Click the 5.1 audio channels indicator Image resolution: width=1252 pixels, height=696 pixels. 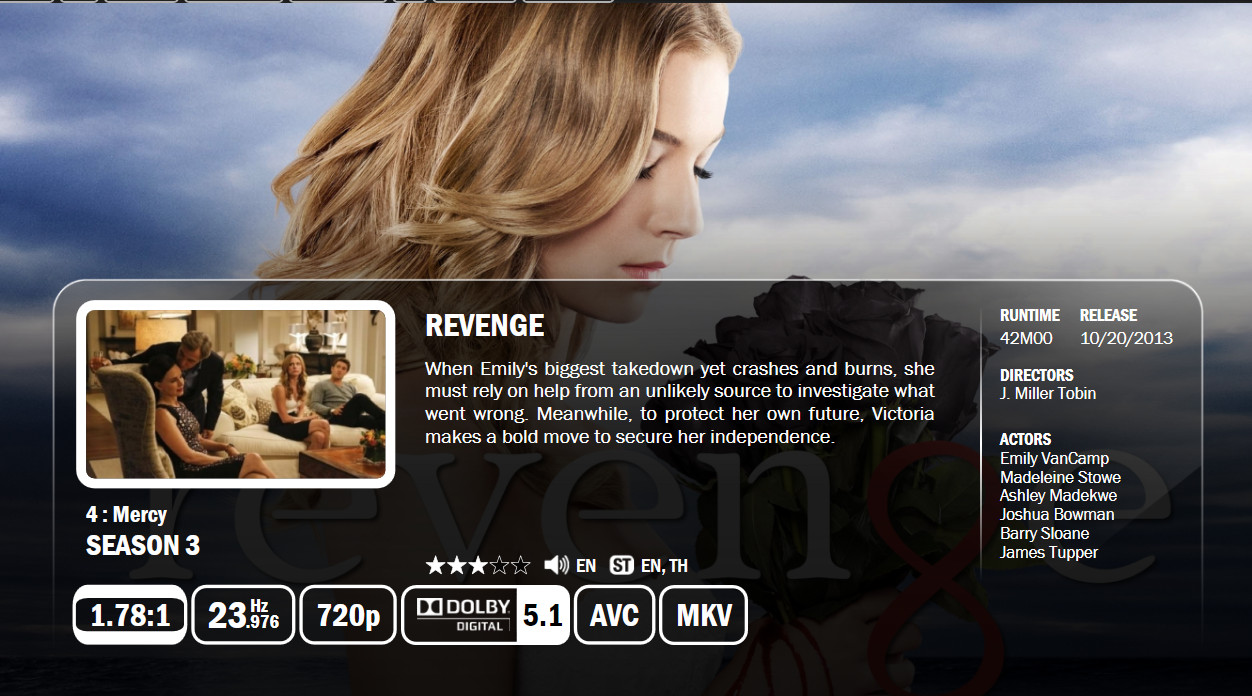point(543,615)
